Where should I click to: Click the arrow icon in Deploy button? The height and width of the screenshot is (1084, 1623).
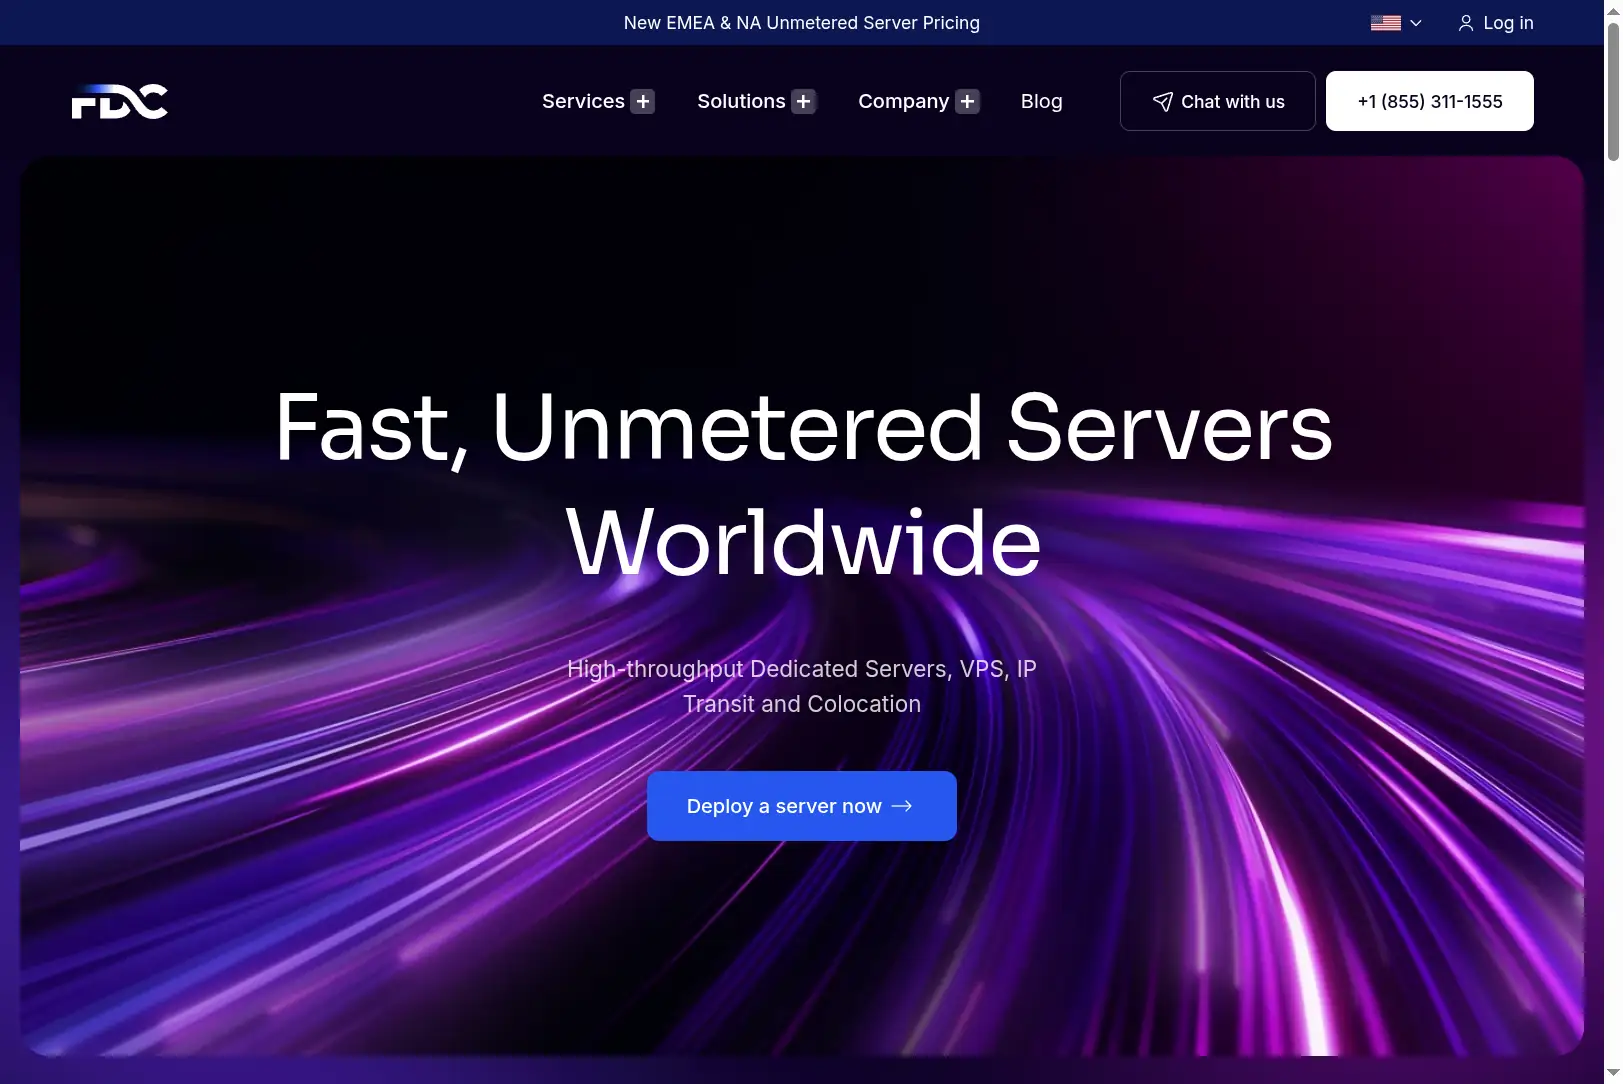click(x=902, y=806)
